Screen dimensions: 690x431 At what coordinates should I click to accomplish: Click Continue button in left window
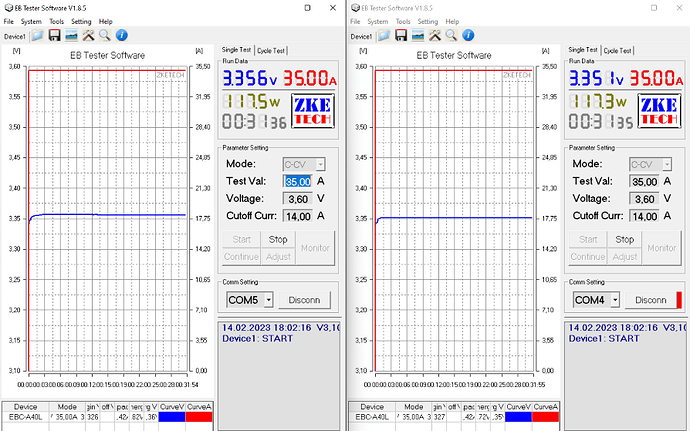pos(242,257)
